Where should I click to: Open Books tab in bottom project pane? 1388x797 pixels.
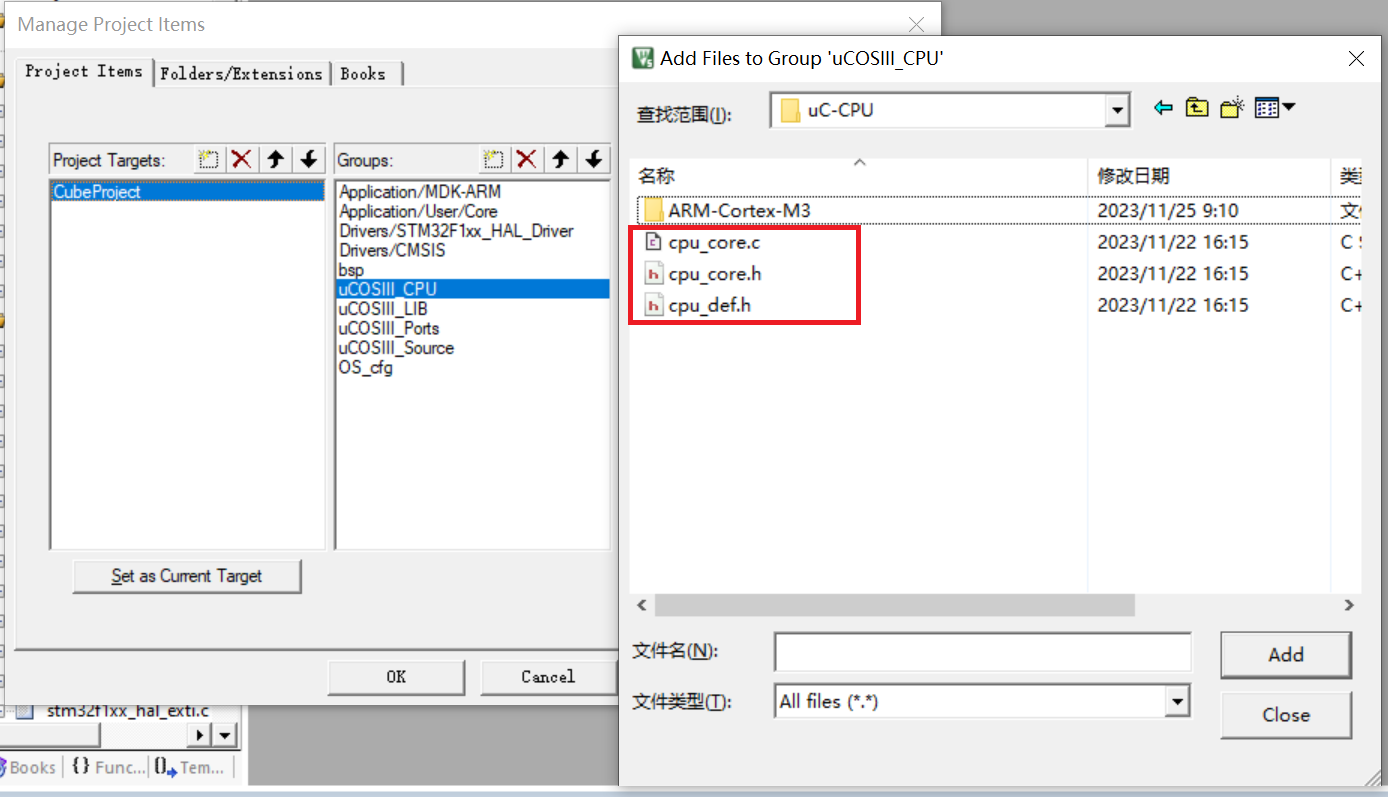tap(29, 767)
